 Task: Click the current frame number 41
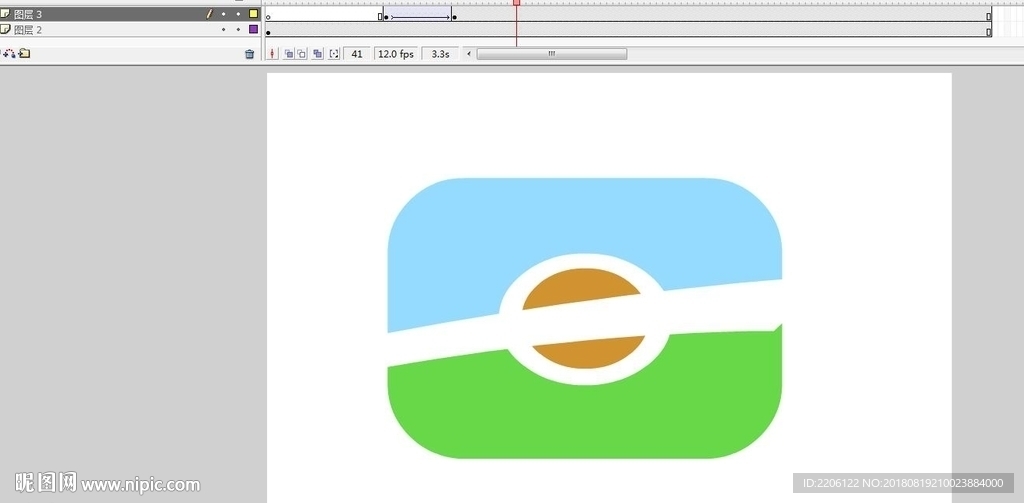point(357,54)
